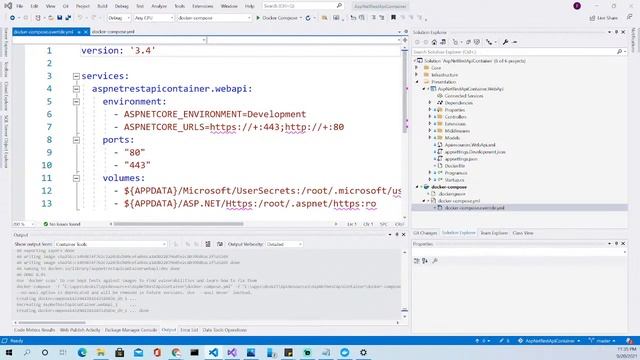The height and width of the screenshot is (360, 640).
Task: Click the Property Pages wrench in Properties panel
Action: [x=435, y=261]
